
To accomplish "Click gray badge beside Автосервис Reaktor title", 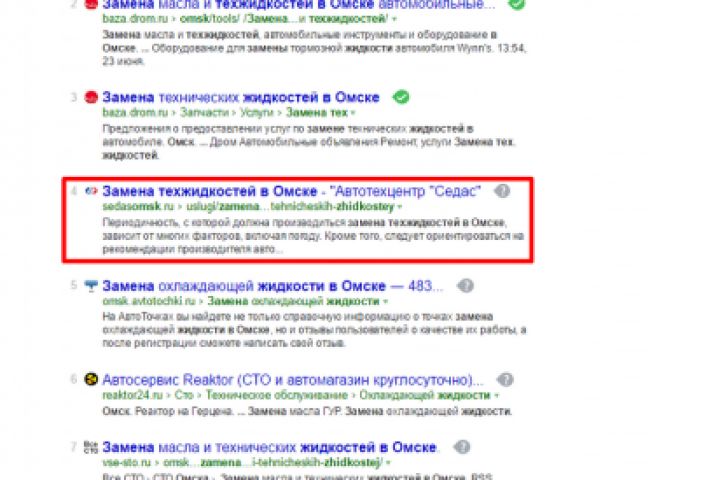I will tap(505, 380).
